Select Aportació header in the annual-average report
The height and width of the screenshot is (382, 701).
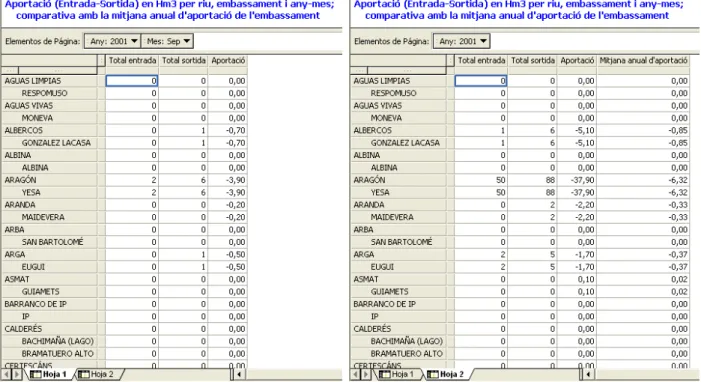click(577, 60)
